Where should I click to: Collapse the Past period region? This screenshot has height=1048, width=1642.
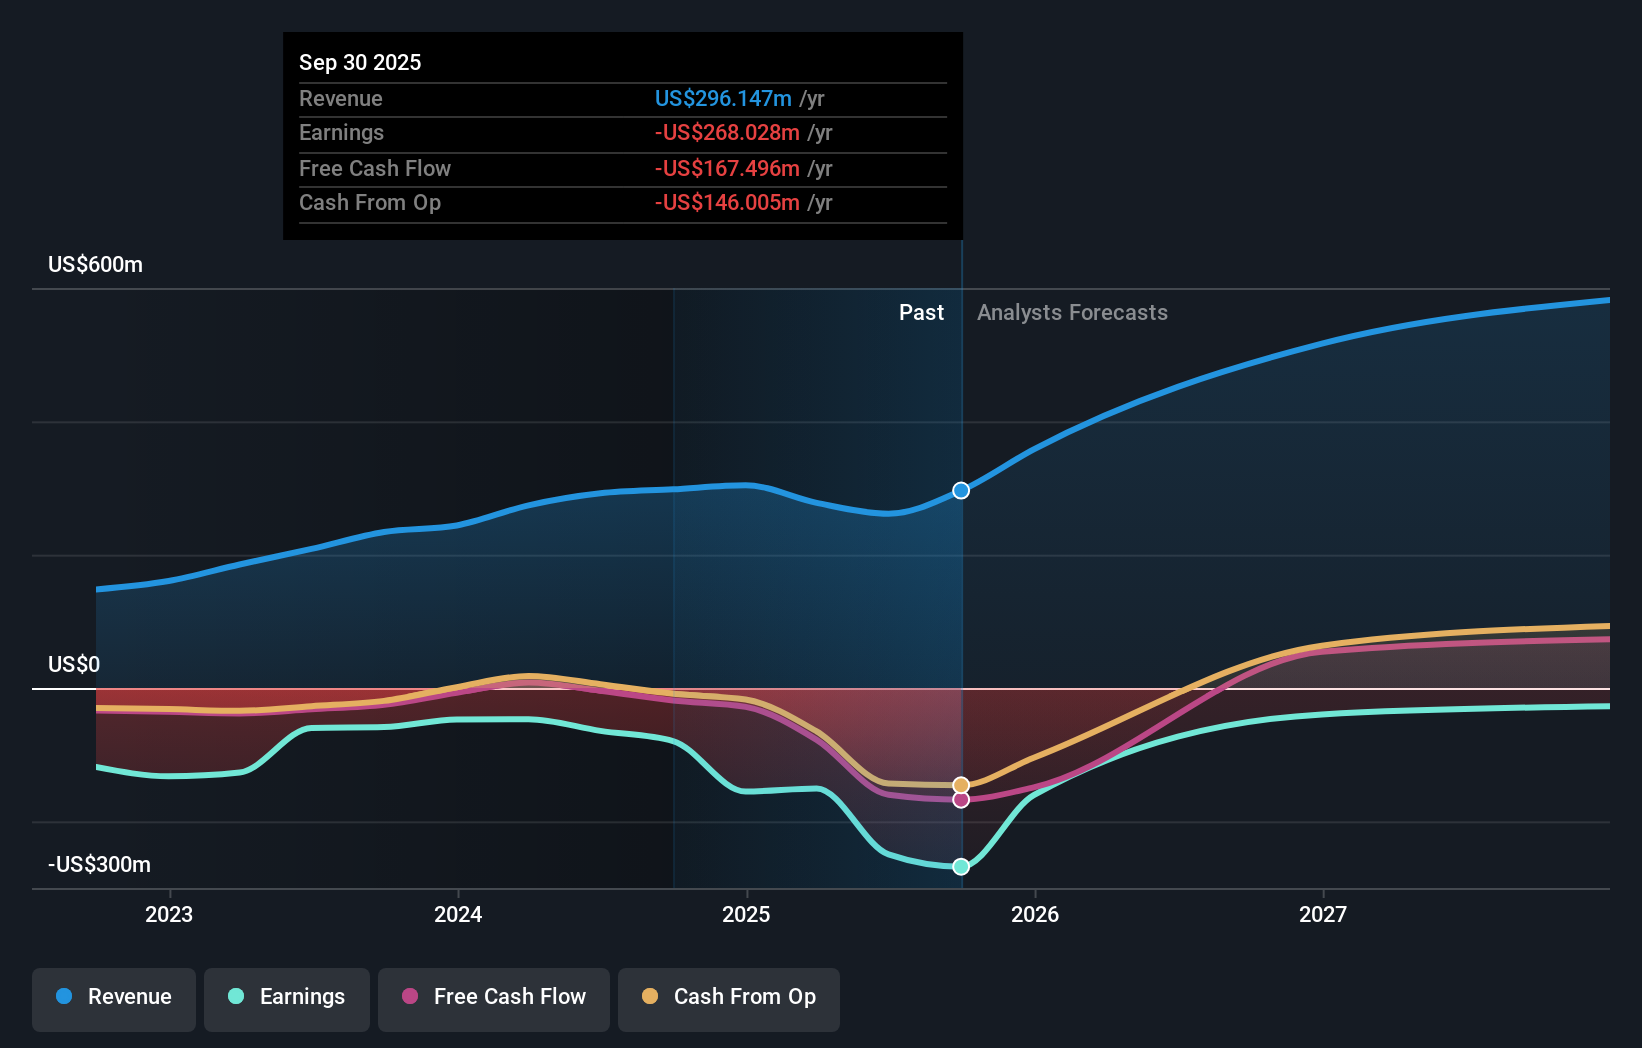click(920, 312)
